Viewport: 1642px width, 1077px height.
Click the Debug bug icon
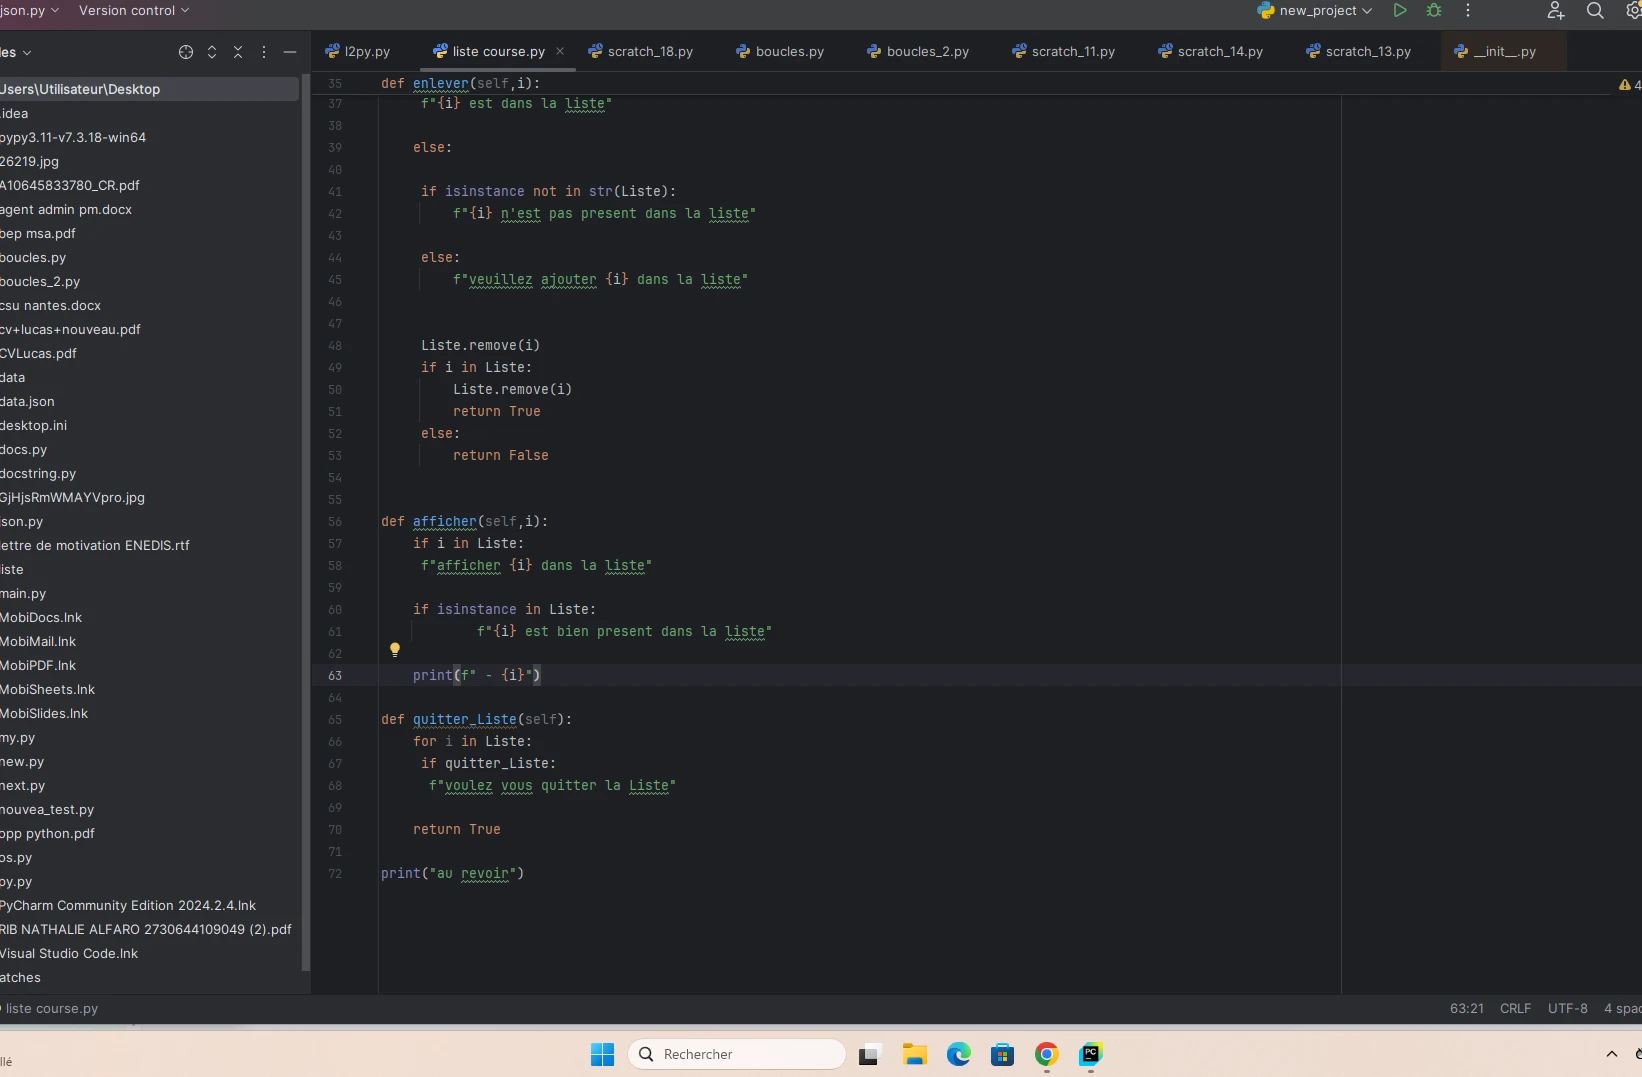click(1434, 11)
